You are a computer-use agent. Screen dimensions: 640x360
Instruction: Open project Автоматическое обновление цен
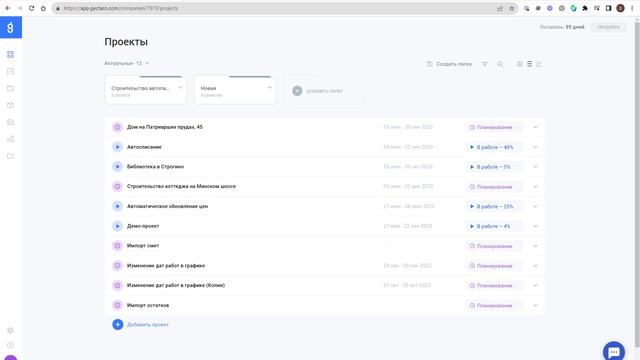click(167, 206)
